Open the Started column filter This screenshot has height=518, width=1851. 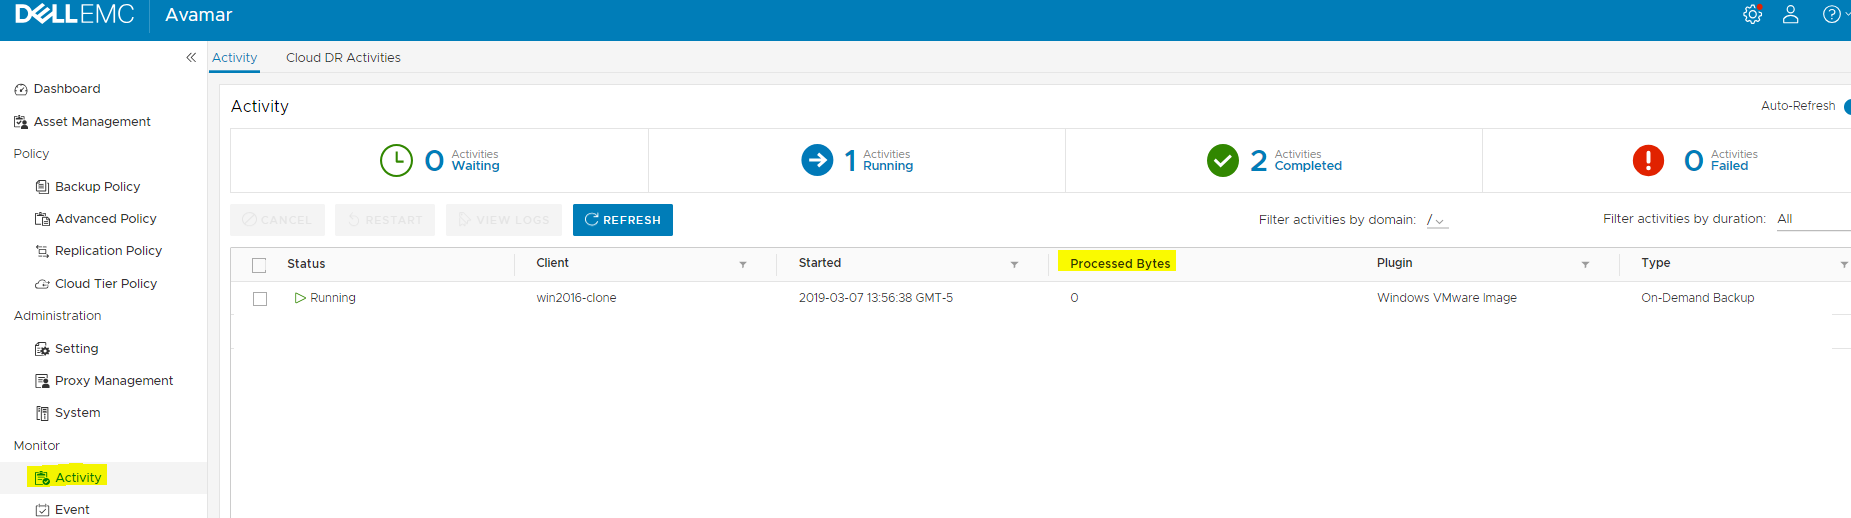(1014, 265)
